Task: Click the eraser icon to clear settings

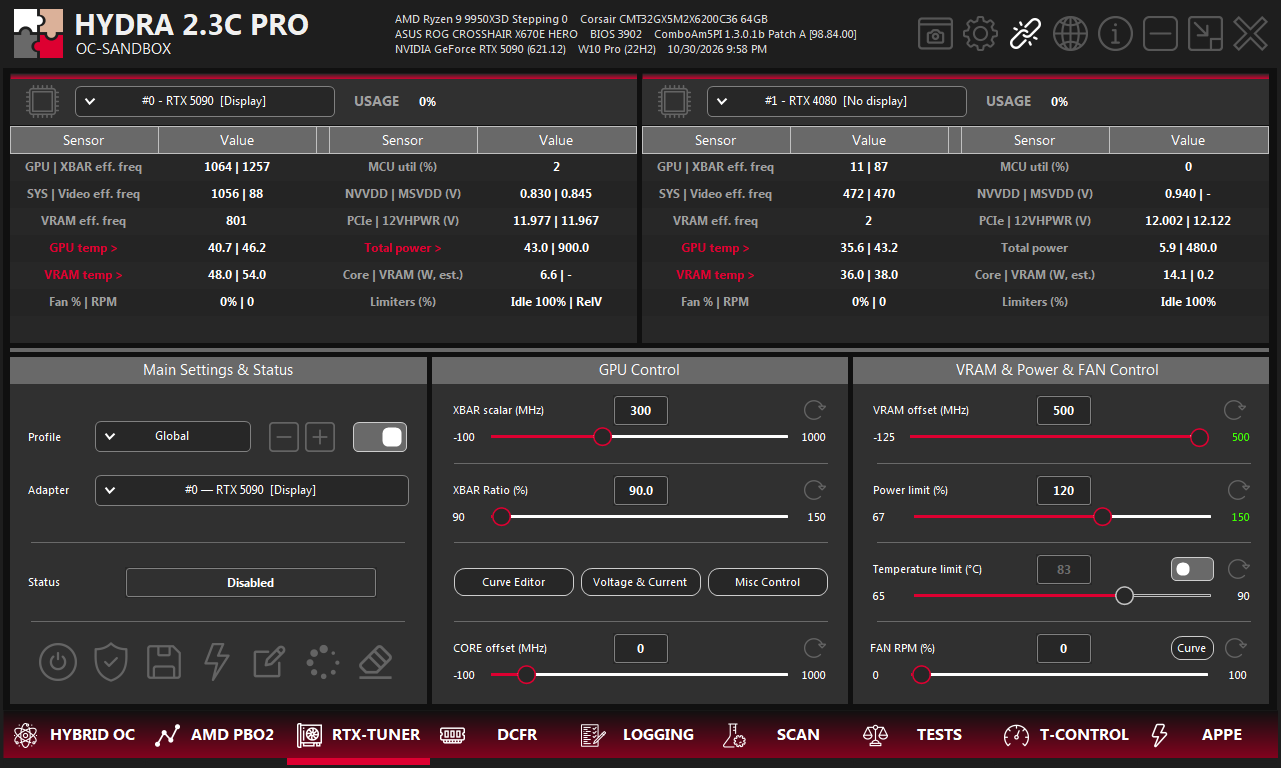Action: (x=375, y=661)
